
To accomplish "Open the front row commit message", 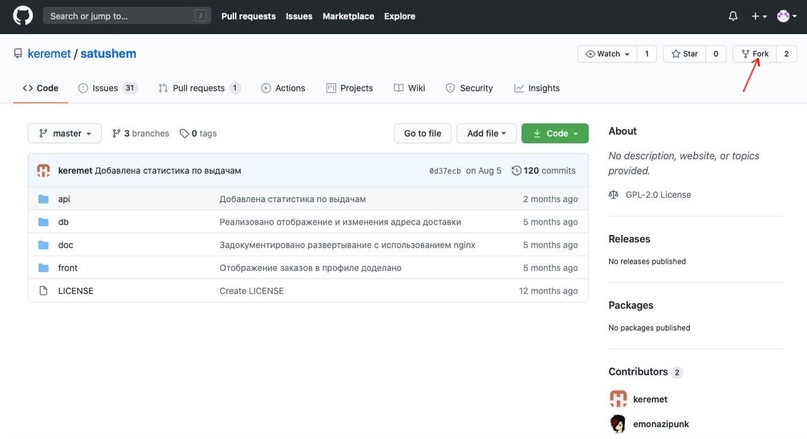I will click(x=310, y=268).
